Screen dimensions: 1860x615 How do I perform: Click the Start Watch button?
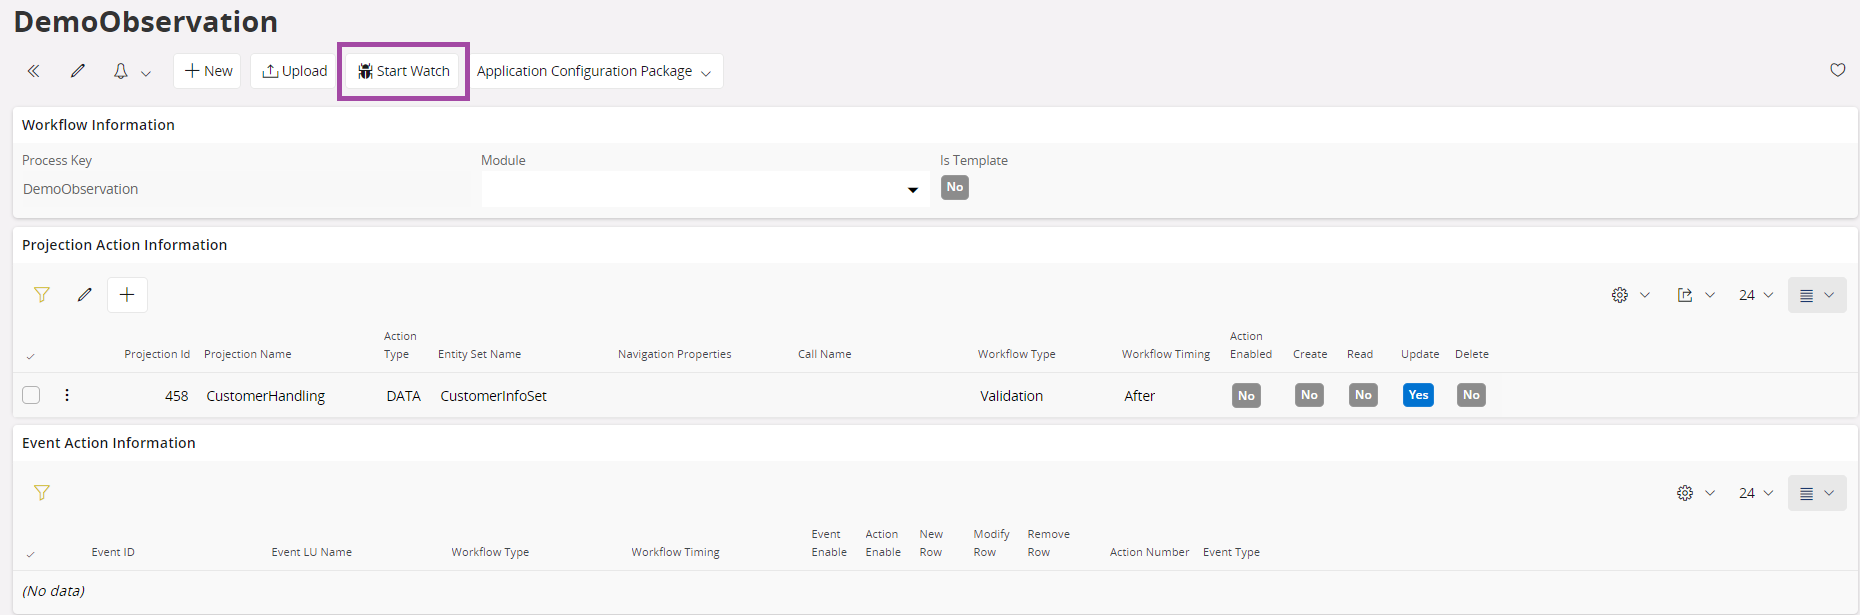pos(404,71)
